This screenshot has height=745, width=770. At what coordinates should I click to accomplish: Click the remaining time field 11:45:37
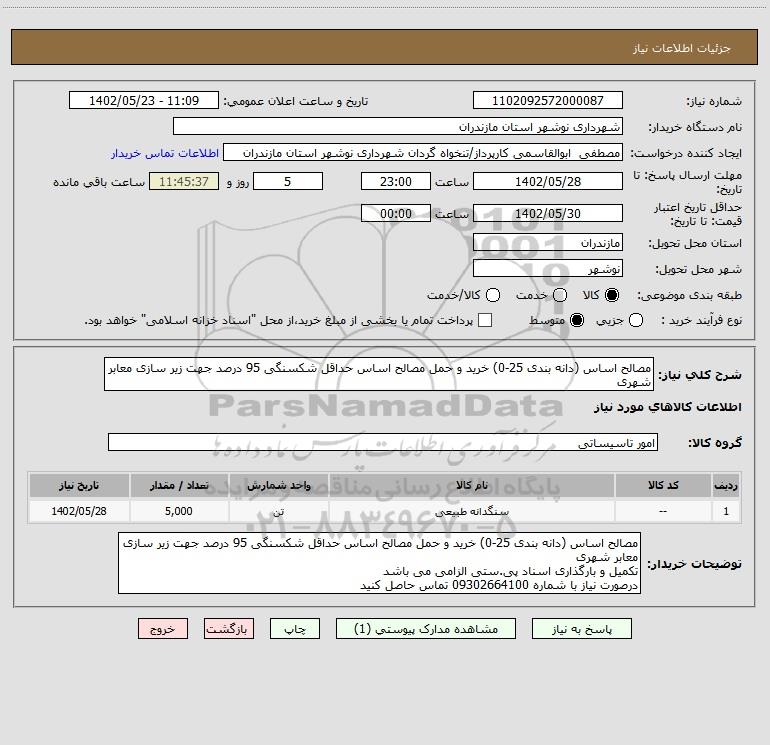coord(184,181)
